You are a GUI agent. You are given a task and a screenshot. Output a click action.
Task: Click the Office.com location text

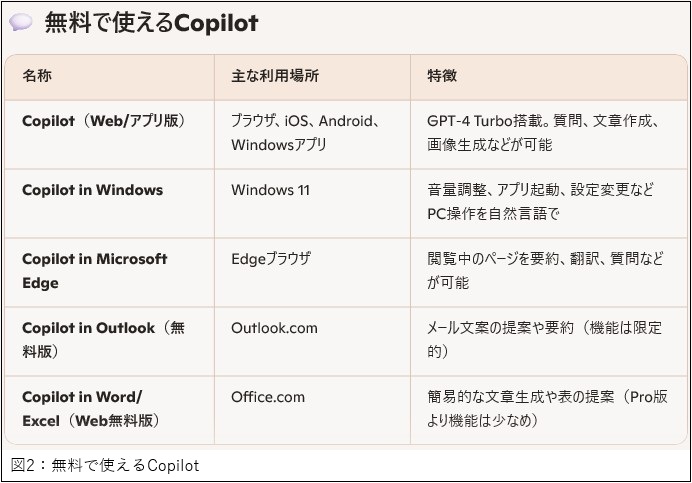coord(268,397)
